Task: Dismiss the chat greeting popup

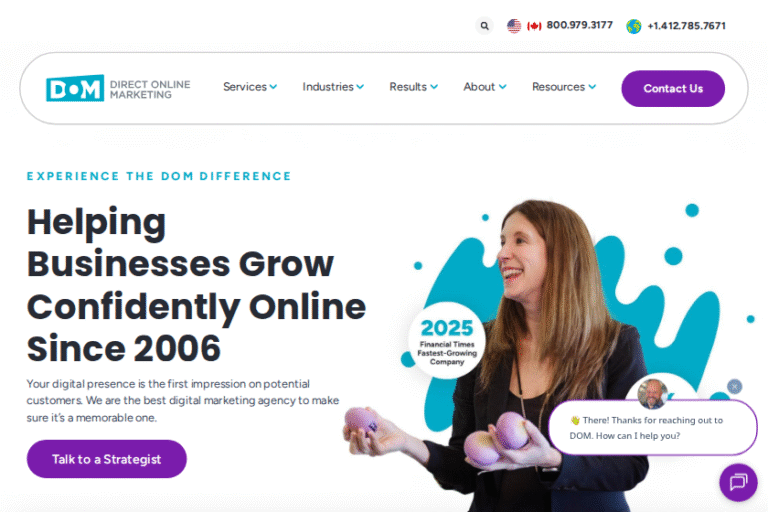Action: (734, 387)
